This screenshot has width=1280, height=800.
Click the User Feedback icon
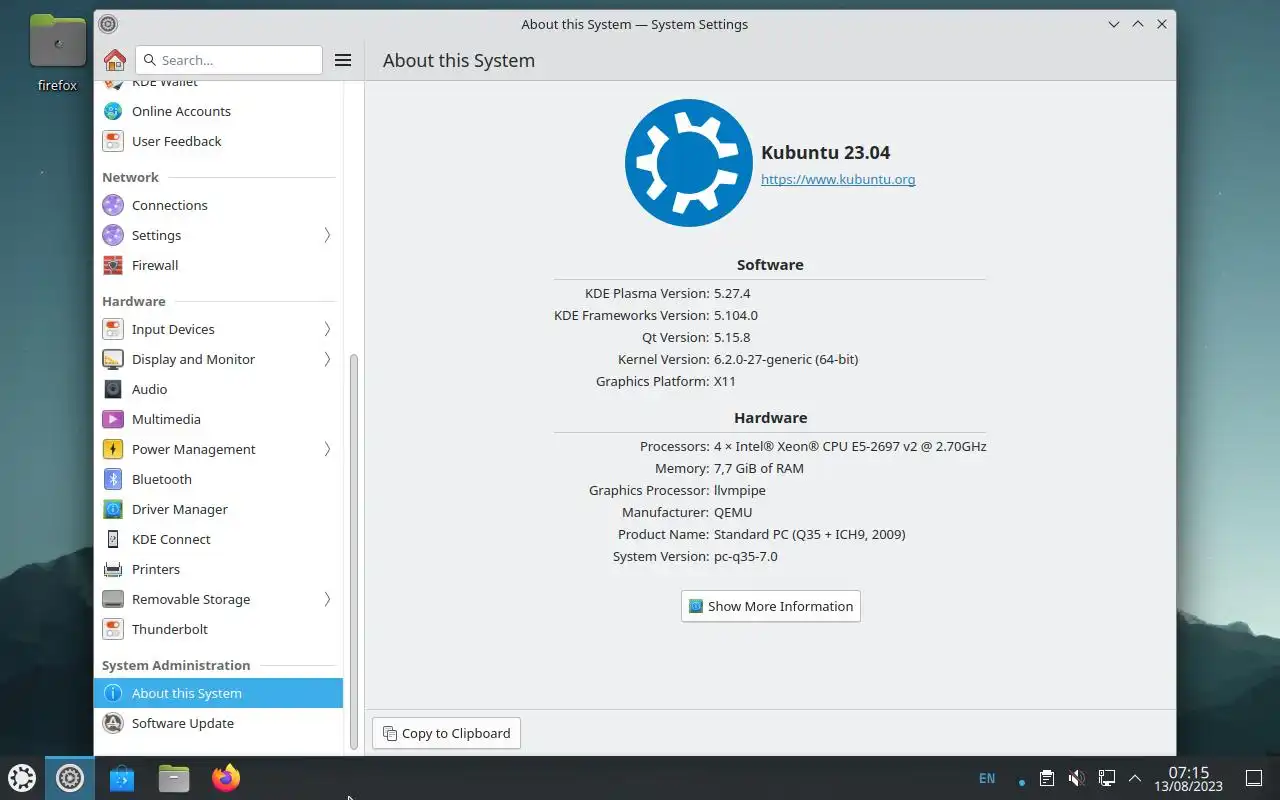[x=113, y=141]
